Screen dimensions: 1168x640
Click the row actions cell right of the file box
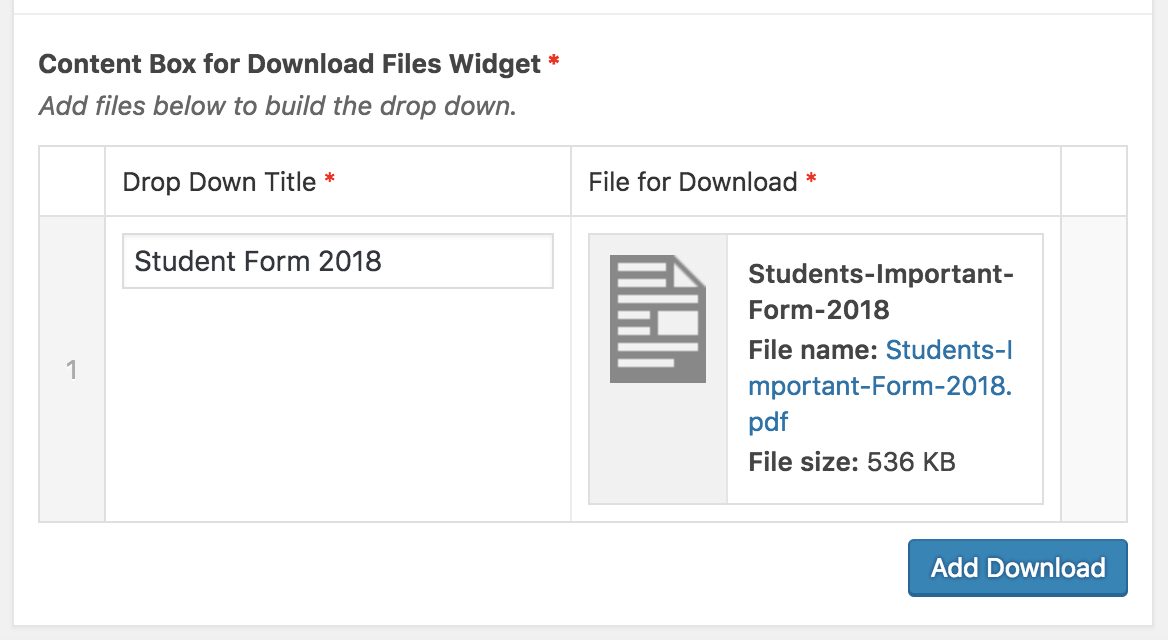tap(1094, 370)
